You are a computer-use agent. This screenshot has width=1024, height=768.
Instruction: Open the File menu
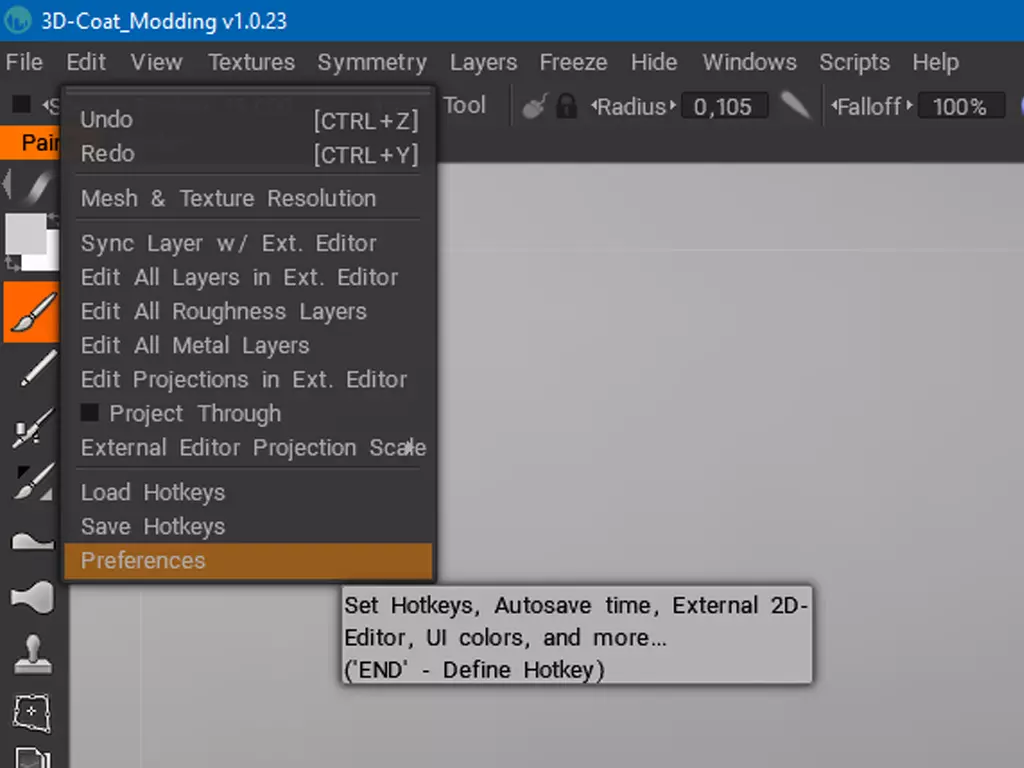pyautogui.click(x=24, y=62)
